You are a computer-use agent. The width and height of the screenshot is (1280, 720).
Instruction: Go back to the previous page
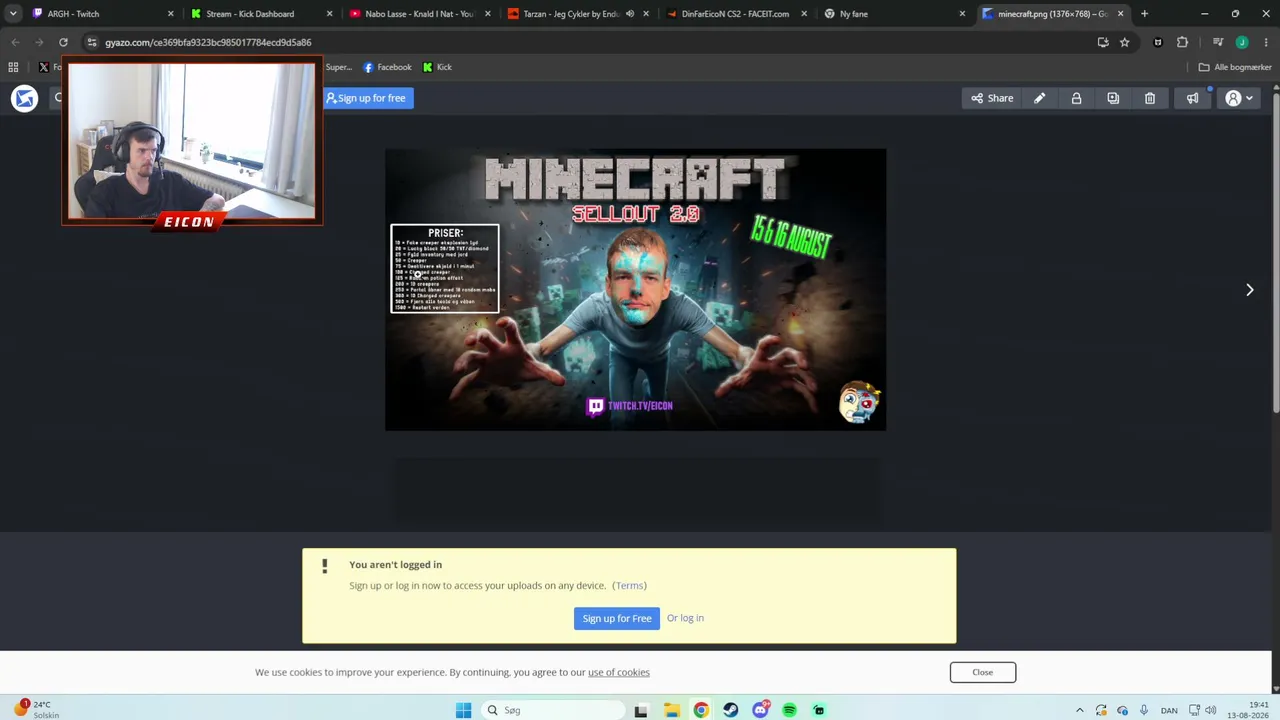[x=15, y=42]
